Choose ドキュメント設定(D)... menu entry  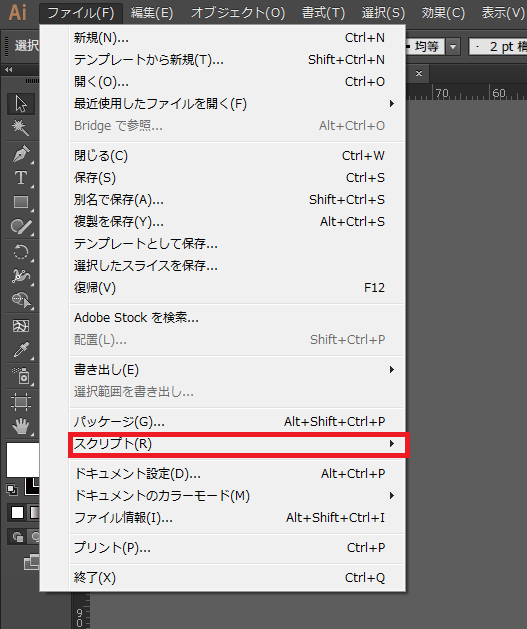click(x=238, y=474)
